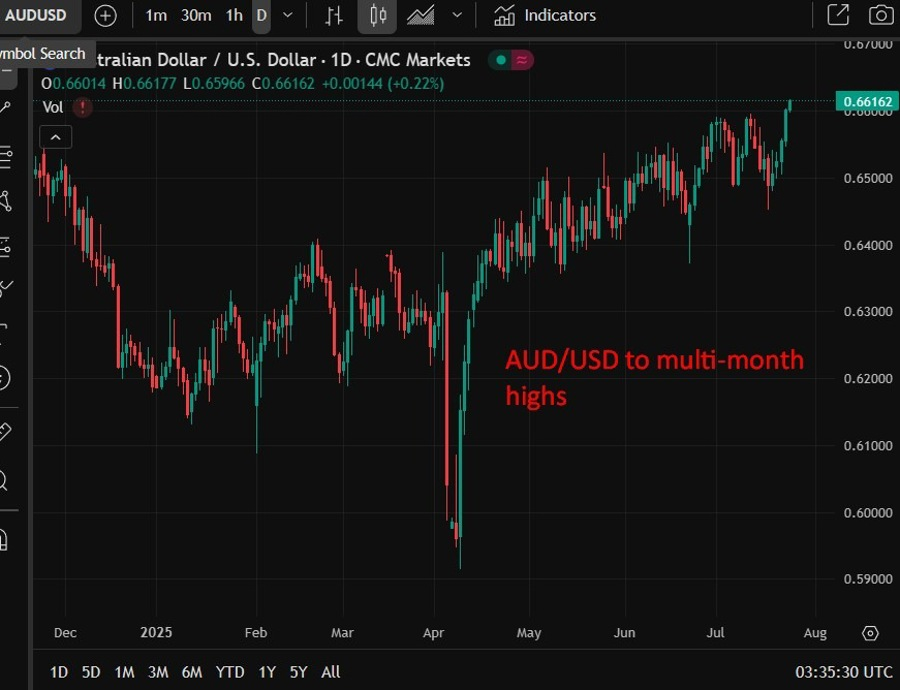Click the Jun label on time axis
The height and width of the screenshot is (690, 900).
coord(624,633)
